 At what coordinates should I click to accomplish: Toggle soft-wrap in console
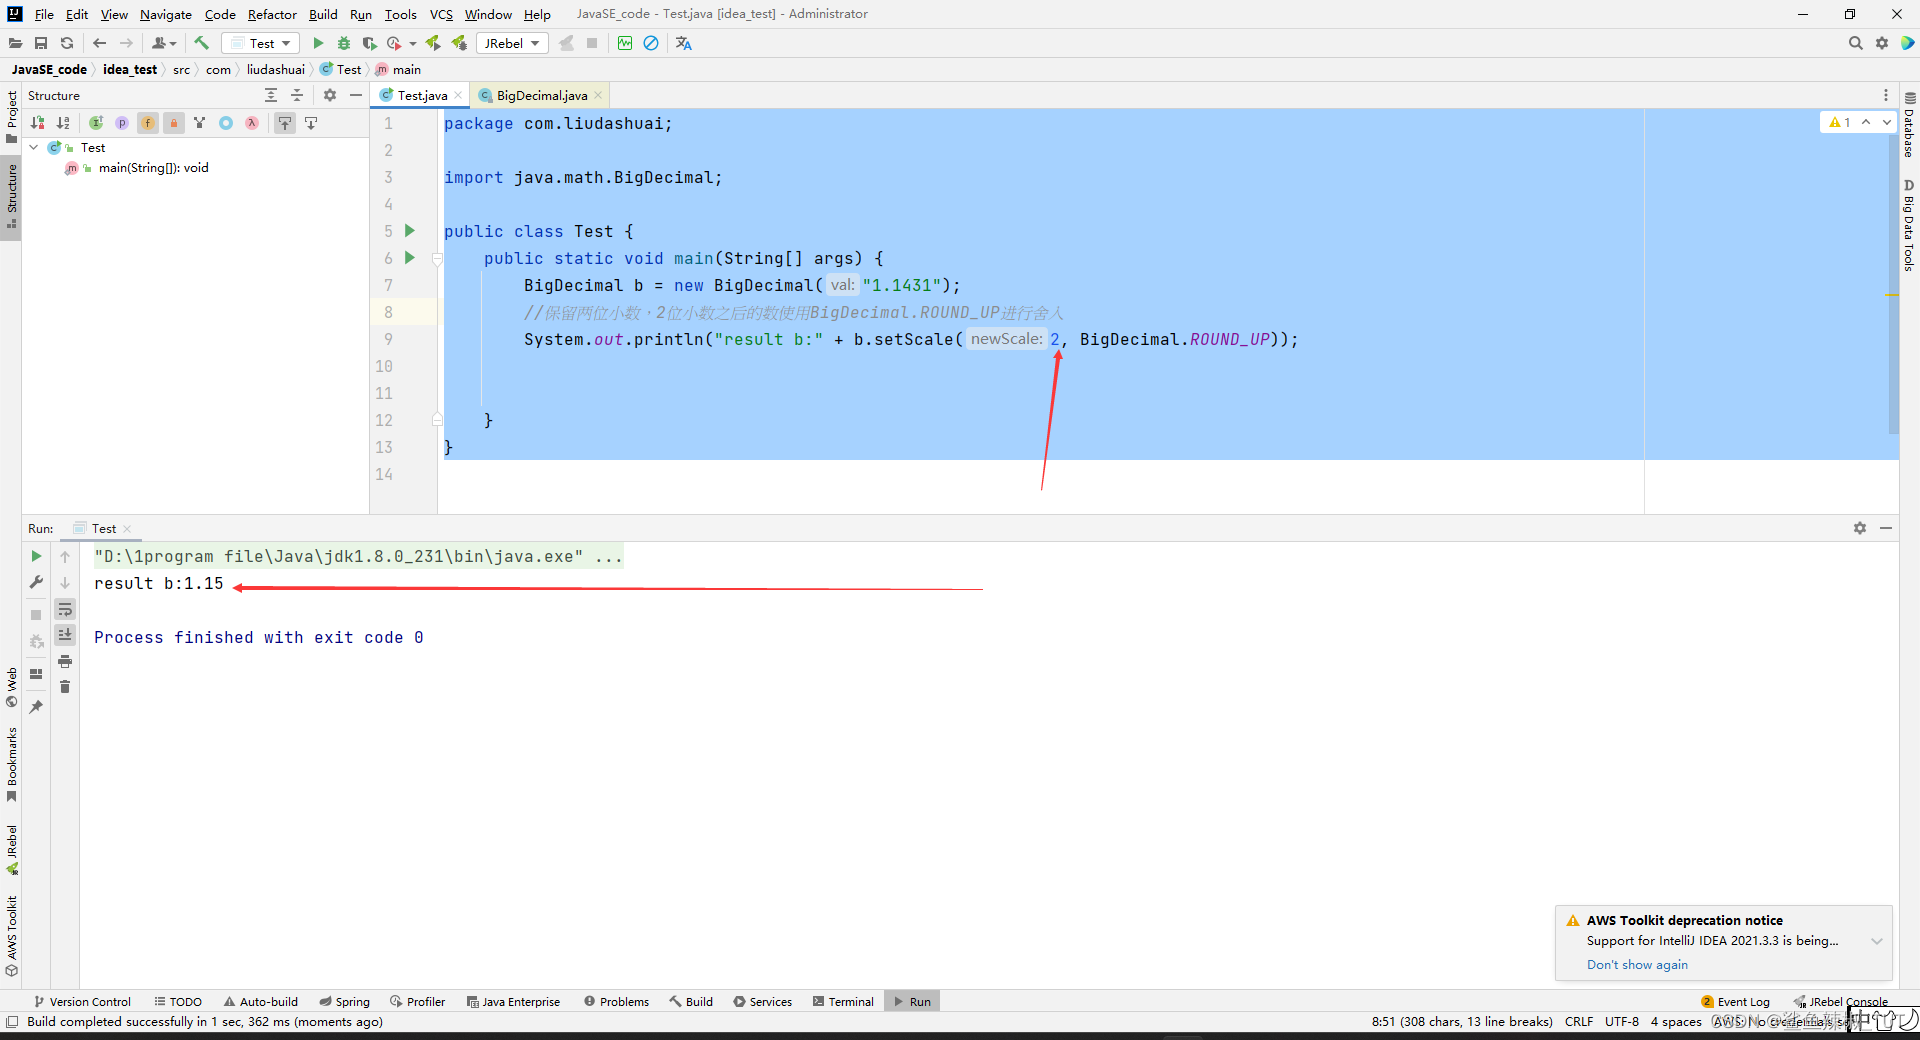coord(65,609)
